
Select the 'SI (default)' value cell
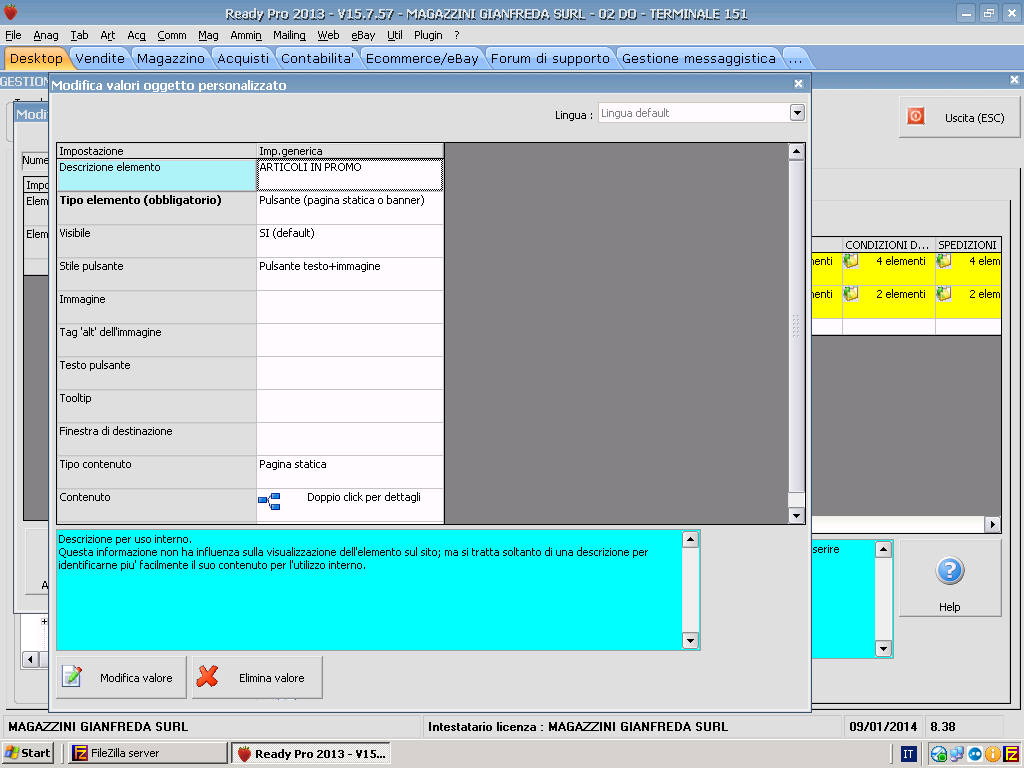[x=350, y=241]
